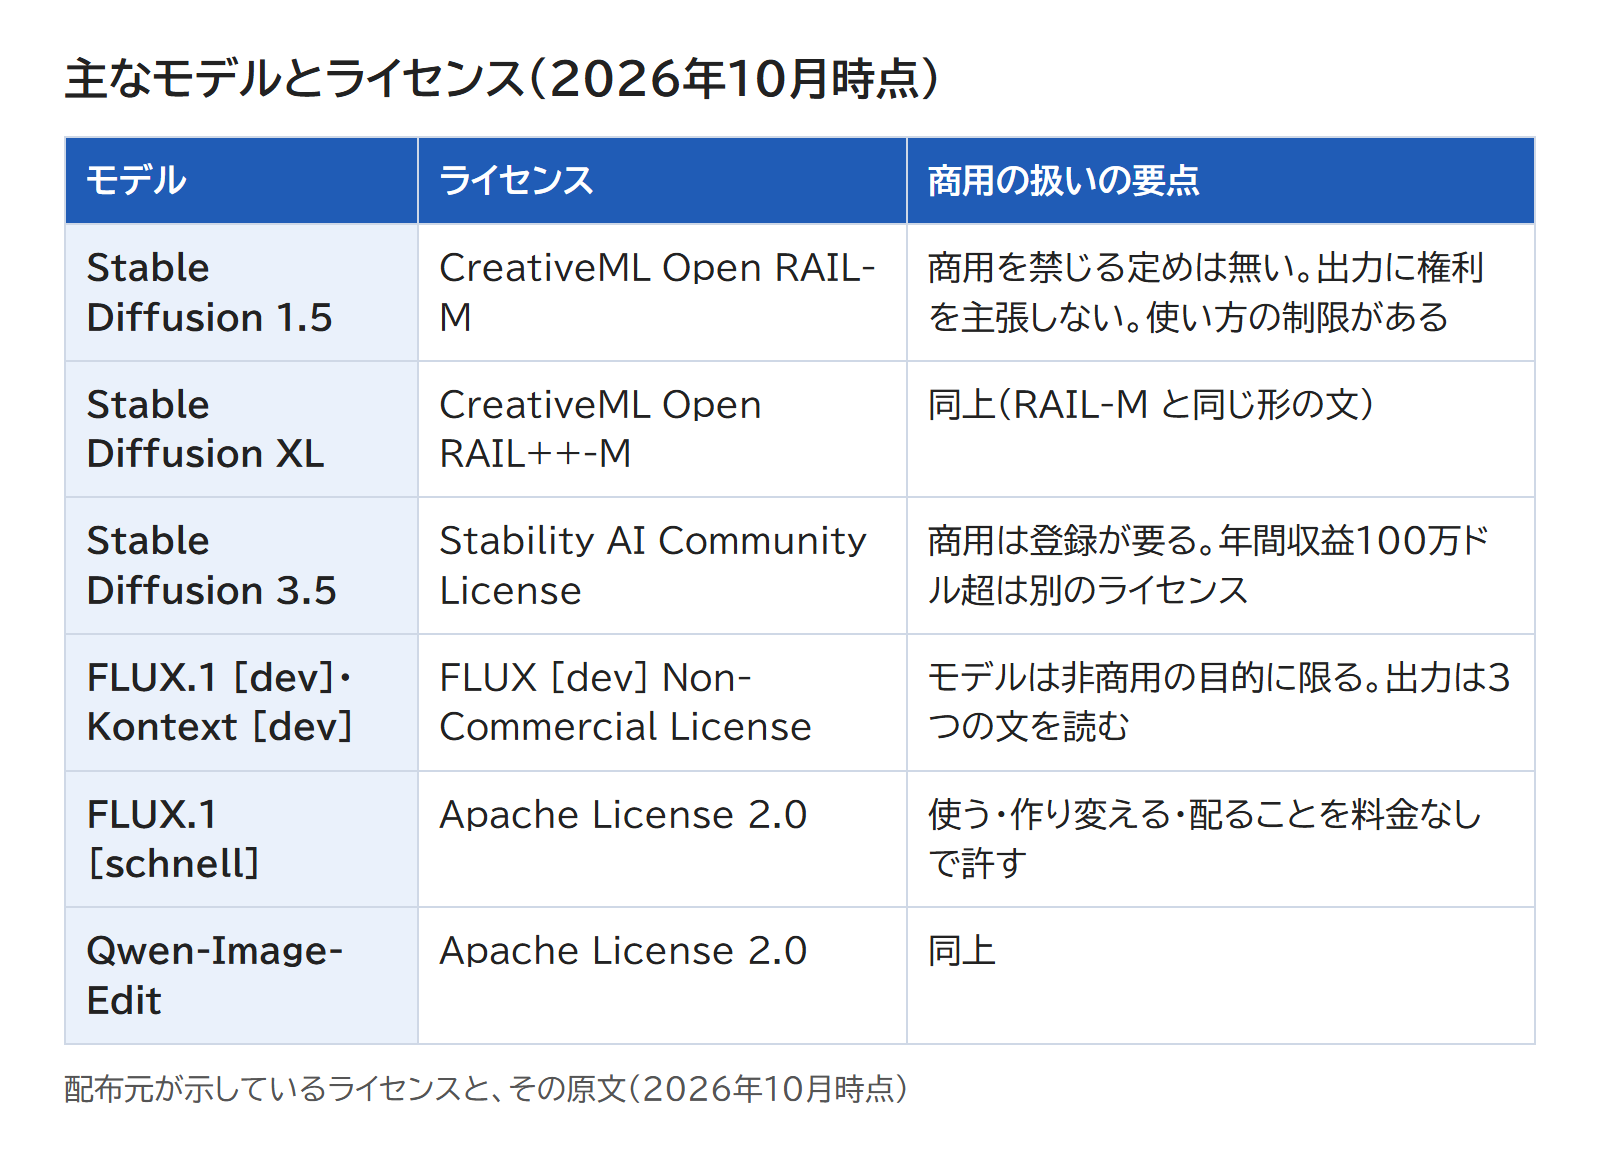The width and height of the screenshot is (1600, 1168).
Task: Select the CreativeML Open RAIL-M cell
Action: click(x=662, y=292)
